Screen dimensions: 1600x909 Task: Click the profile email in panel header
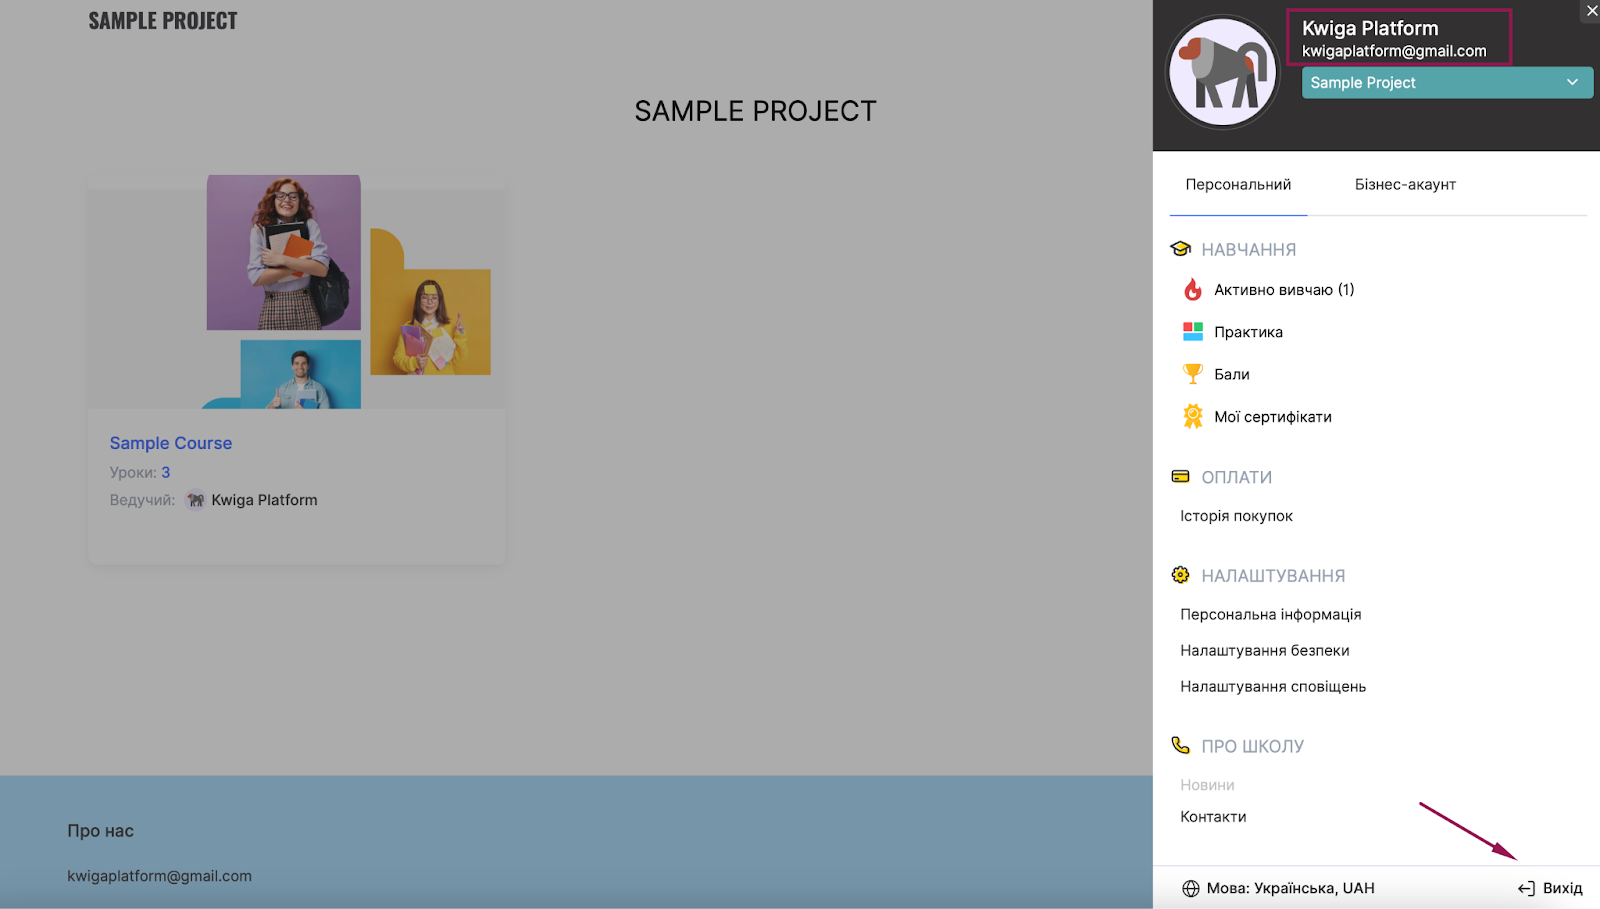point(1394,51)
